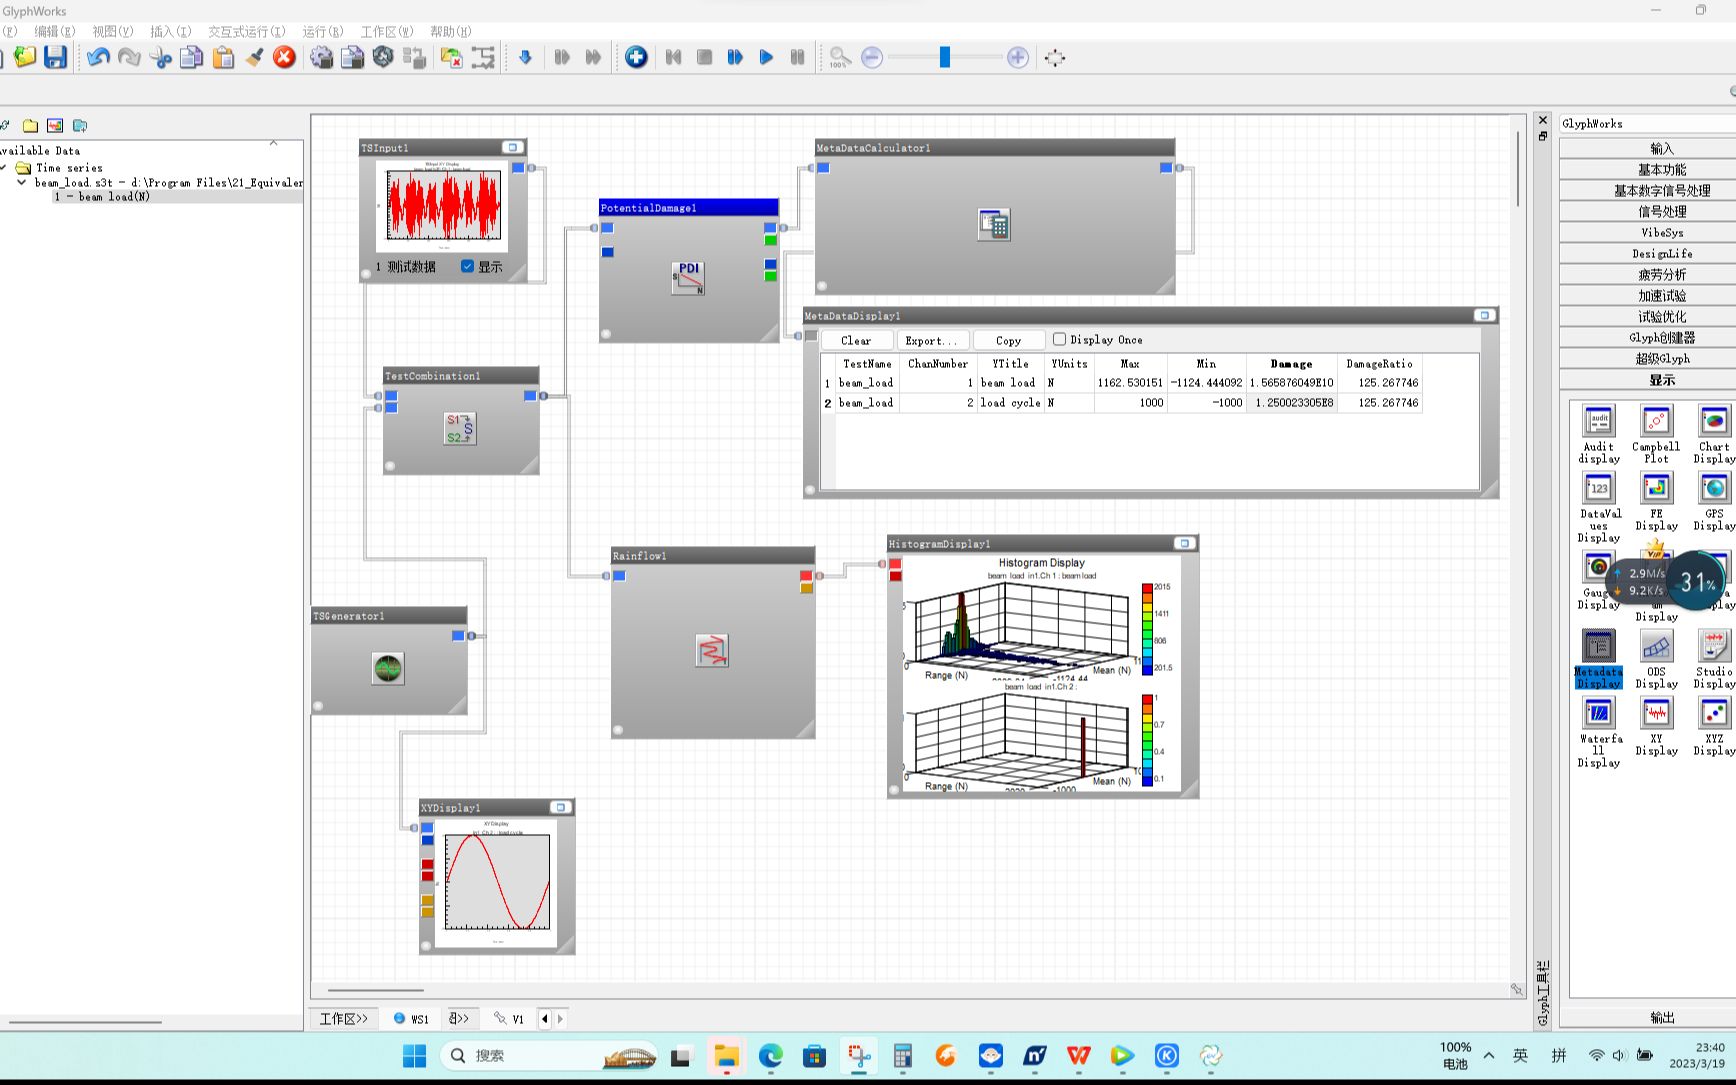Click the Paste clipboard icon
Viewport: 1736px width, 1085px height.
pos(223,57)
